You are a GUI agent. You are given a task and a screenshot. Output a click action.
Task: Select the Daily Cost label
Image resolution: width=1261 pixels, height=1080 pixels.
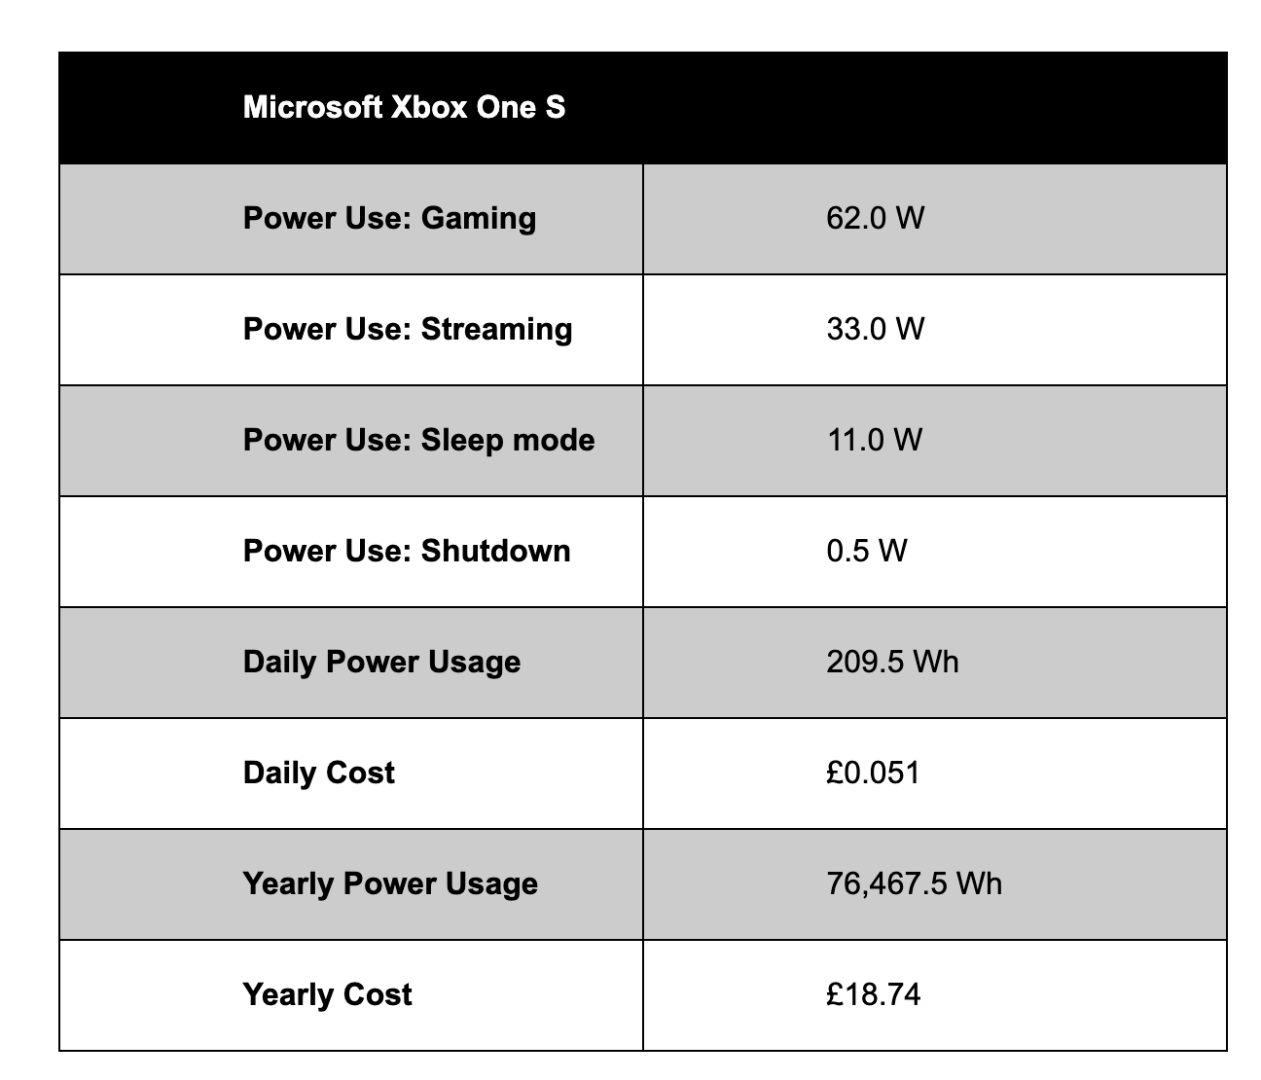click(318, 773)
